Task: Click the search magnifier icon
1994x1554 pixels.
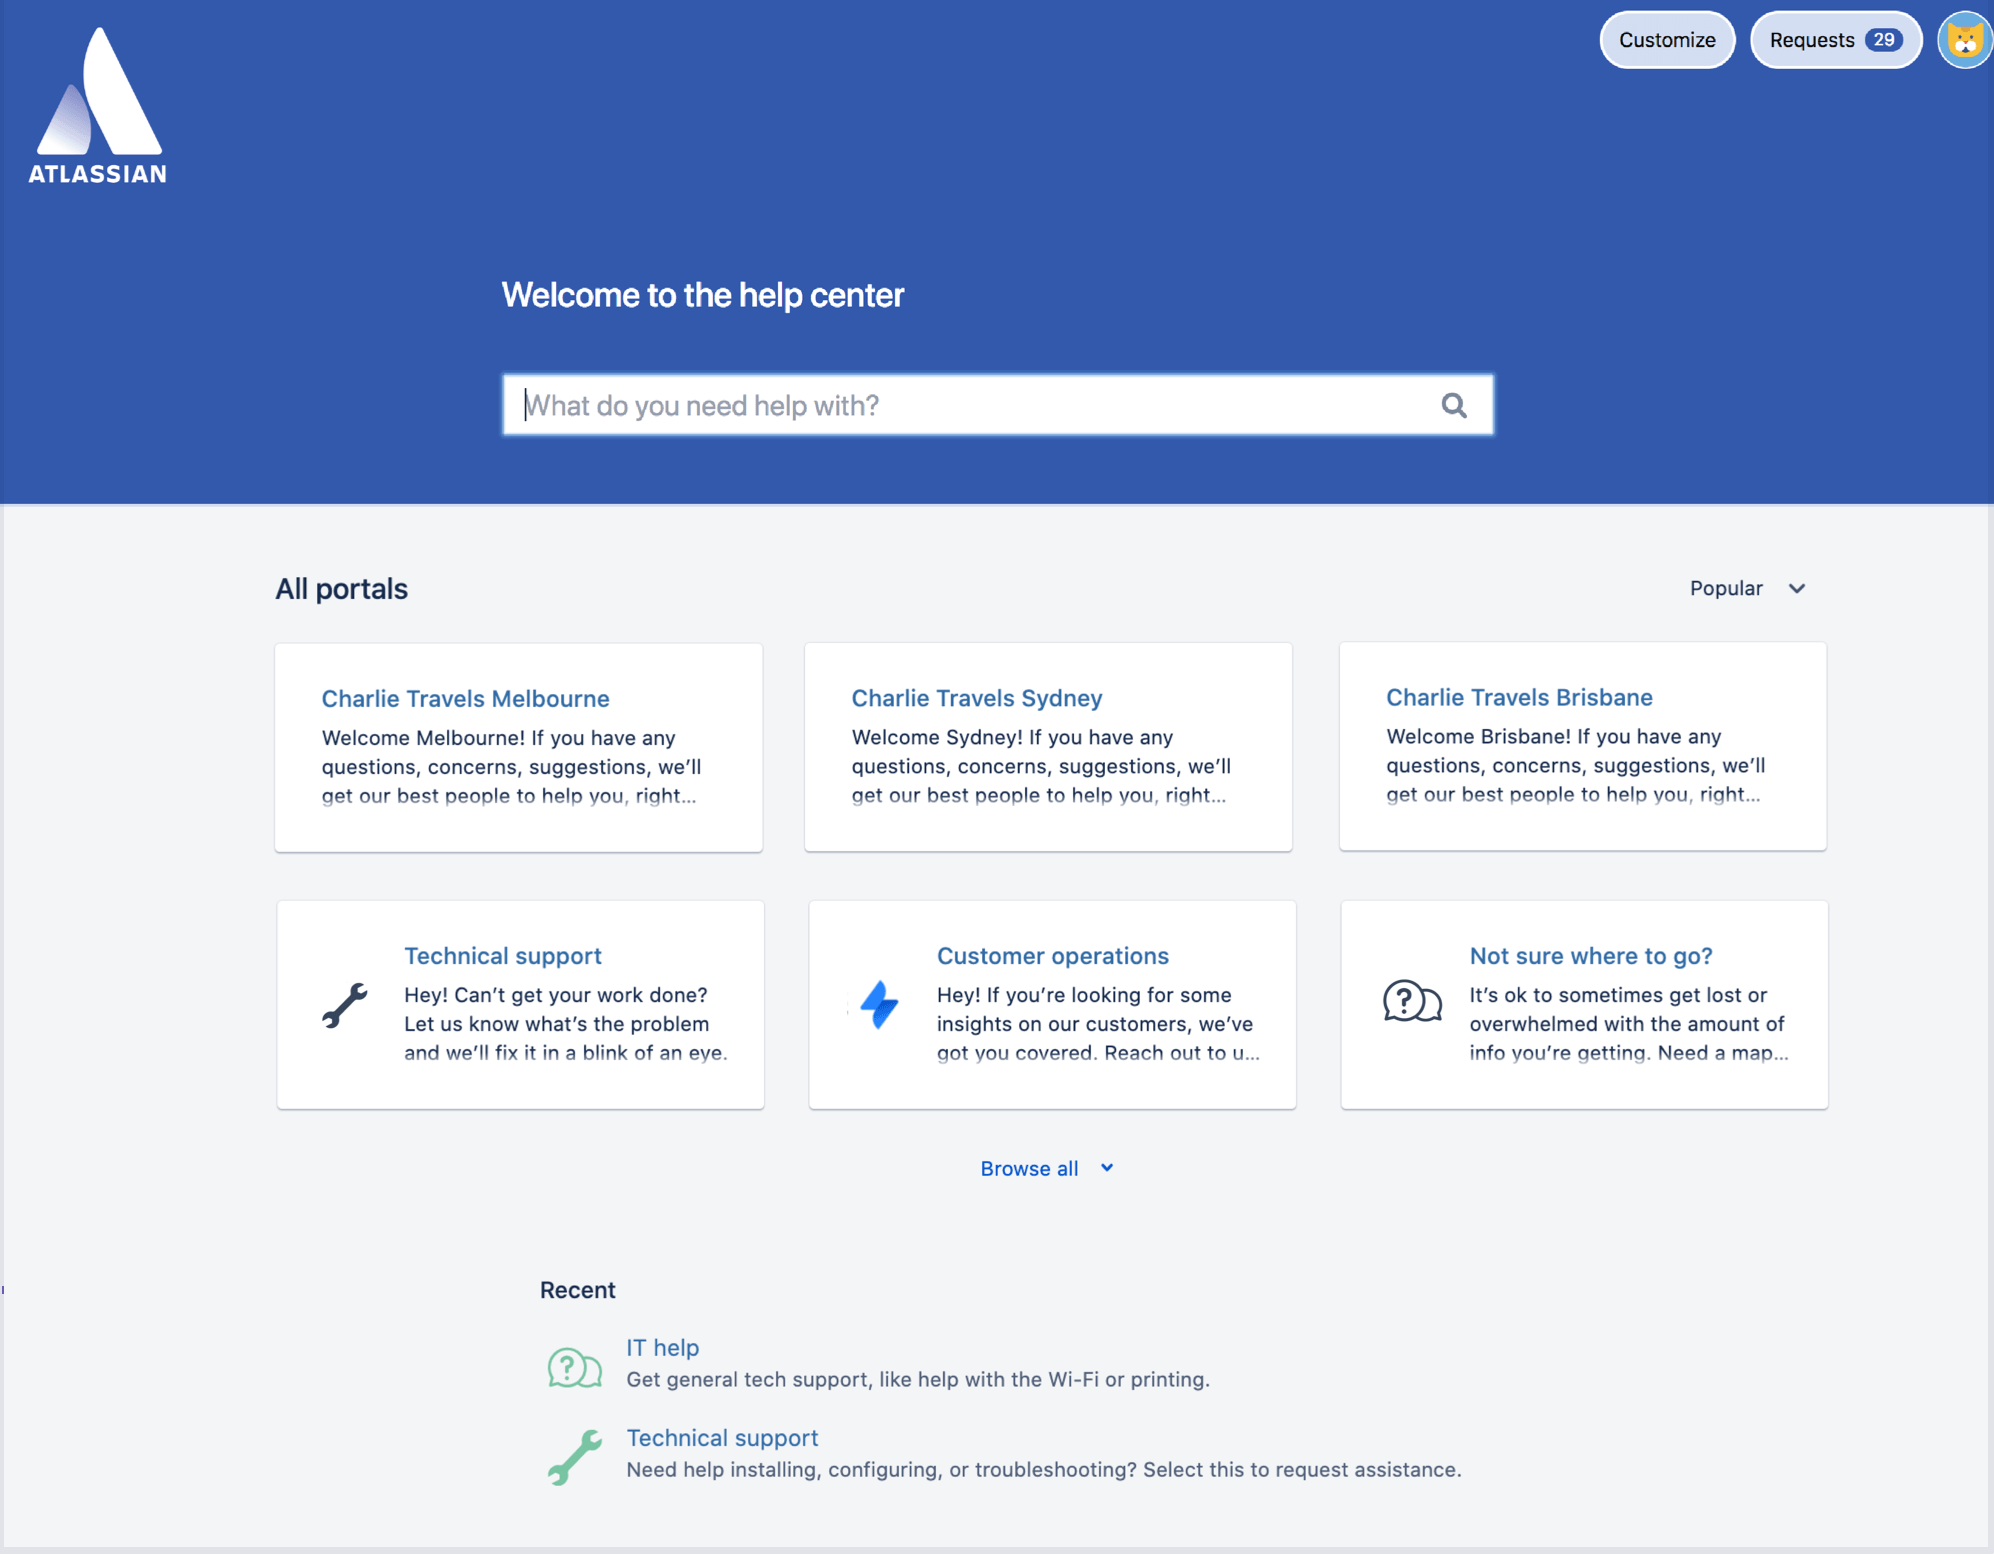Action: pyautogui.click(x=1453, y=405)
